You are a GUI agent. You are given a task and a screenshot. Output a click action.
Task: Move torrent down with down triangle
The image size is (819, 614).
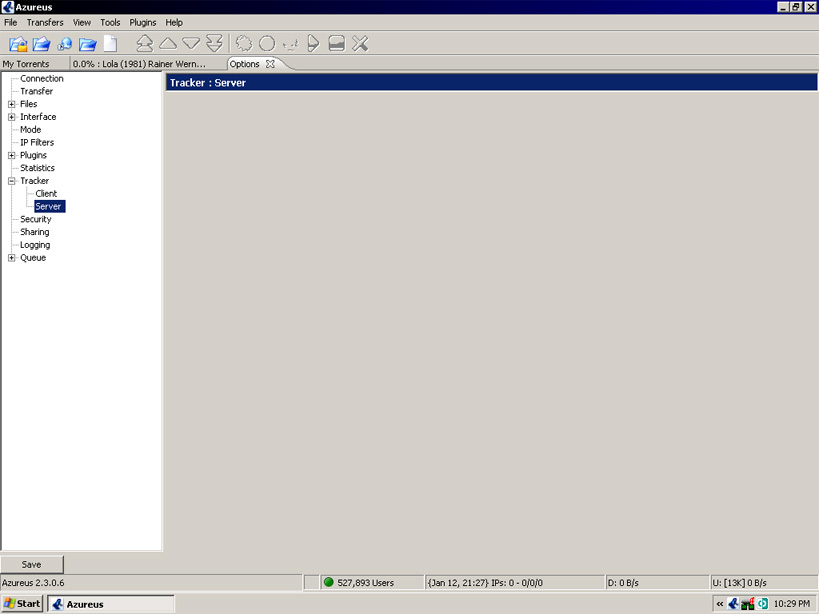tap(191, 43)
